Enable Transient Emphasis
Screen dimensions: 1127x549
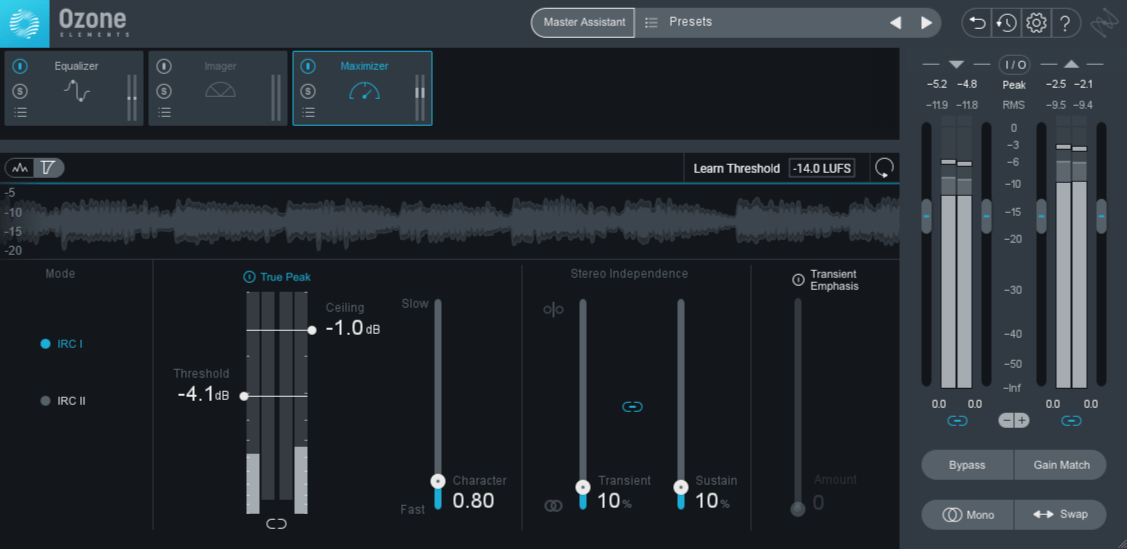coord(798,280)
